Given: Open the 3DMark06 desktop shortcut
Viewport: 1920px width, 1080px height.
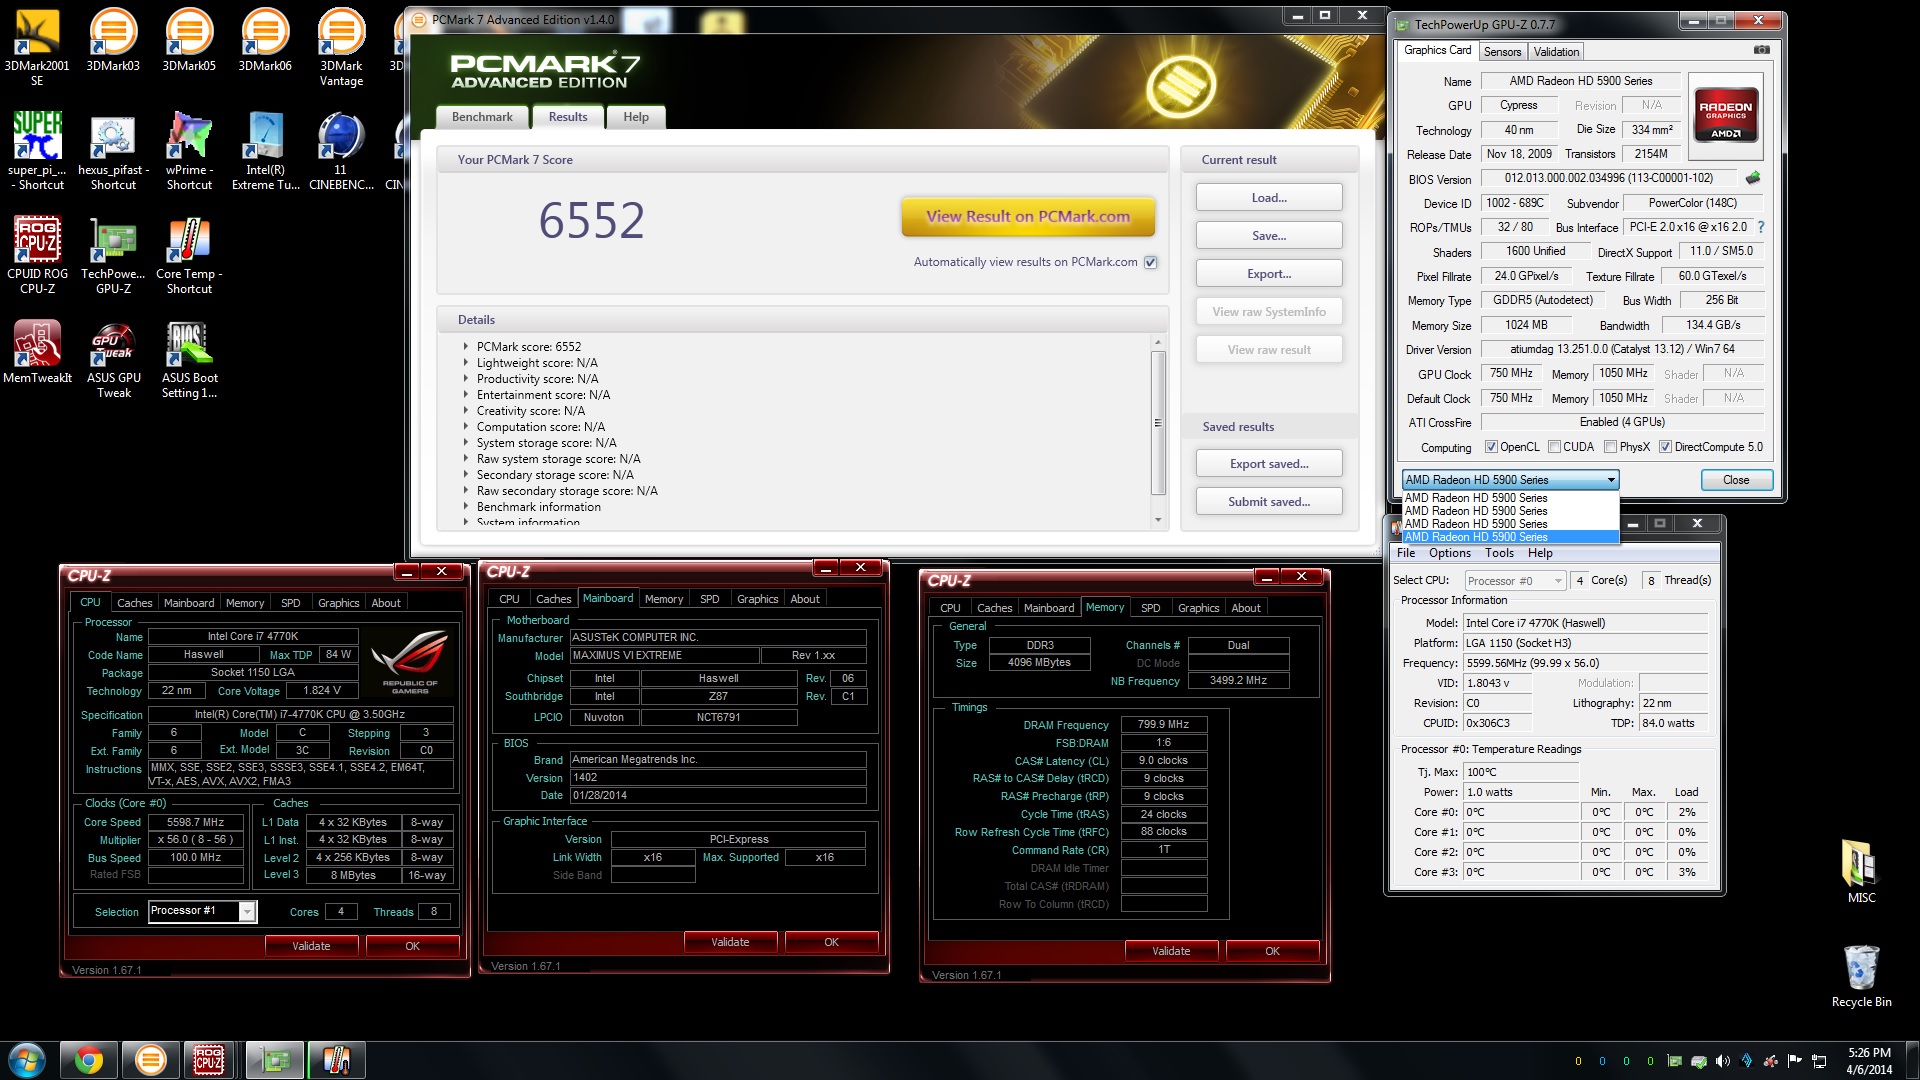Looking at the screenshot, I should pyautogui.click(x=265, y=40).
